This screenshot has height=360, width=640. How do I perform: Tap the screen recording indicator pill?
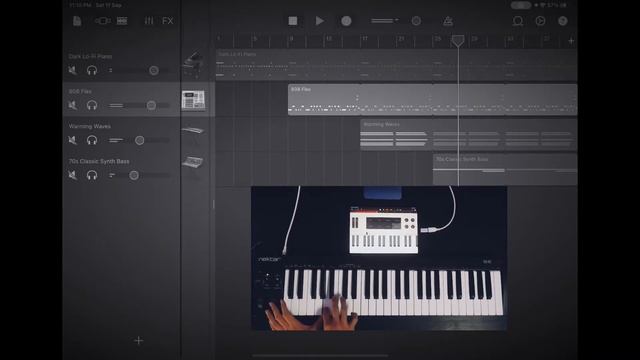521,5
